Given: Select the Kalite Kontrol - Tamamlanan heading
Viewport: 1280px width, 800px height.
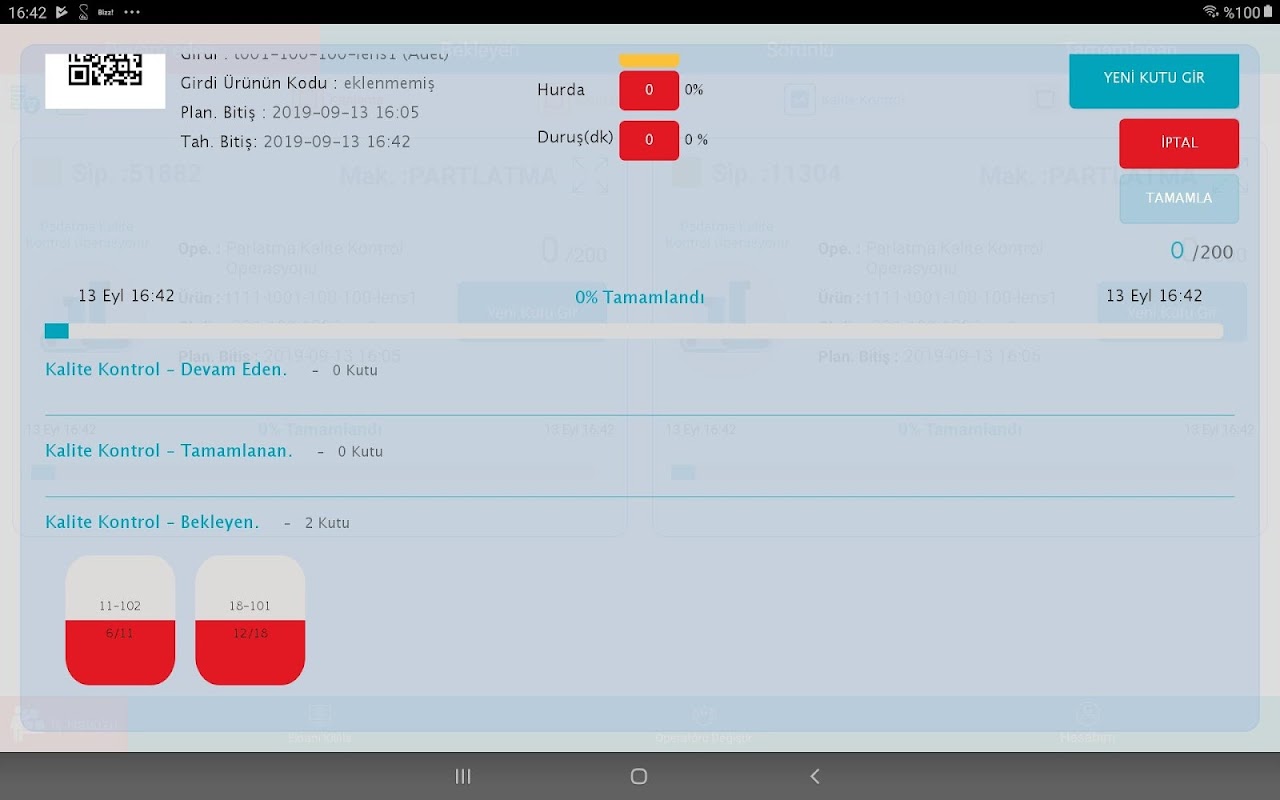Looking at the screenshot, I should tap(169, 451).
